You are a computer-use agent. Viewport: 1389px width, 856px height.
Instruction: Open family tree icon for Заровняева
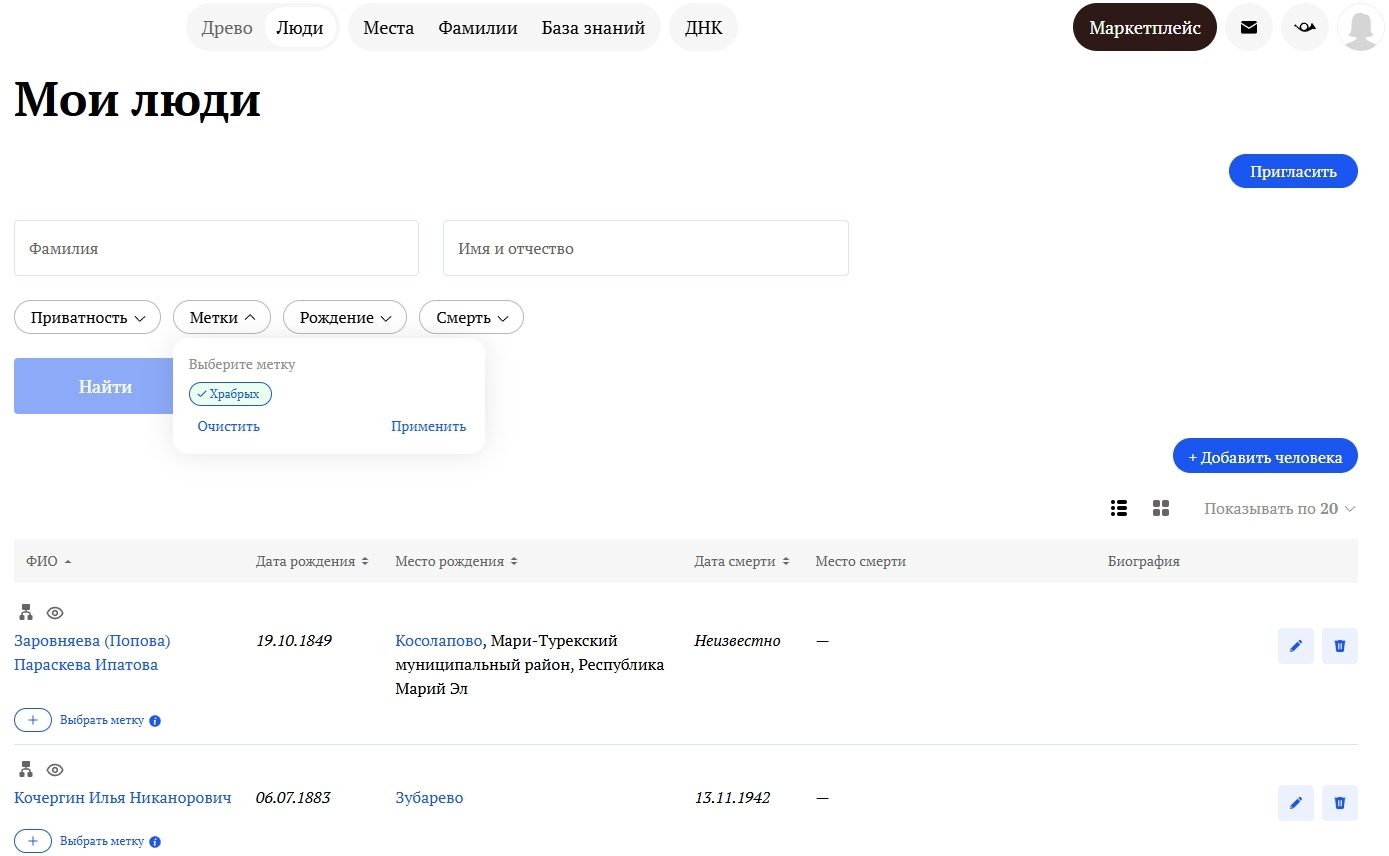[x=26, y=612]
